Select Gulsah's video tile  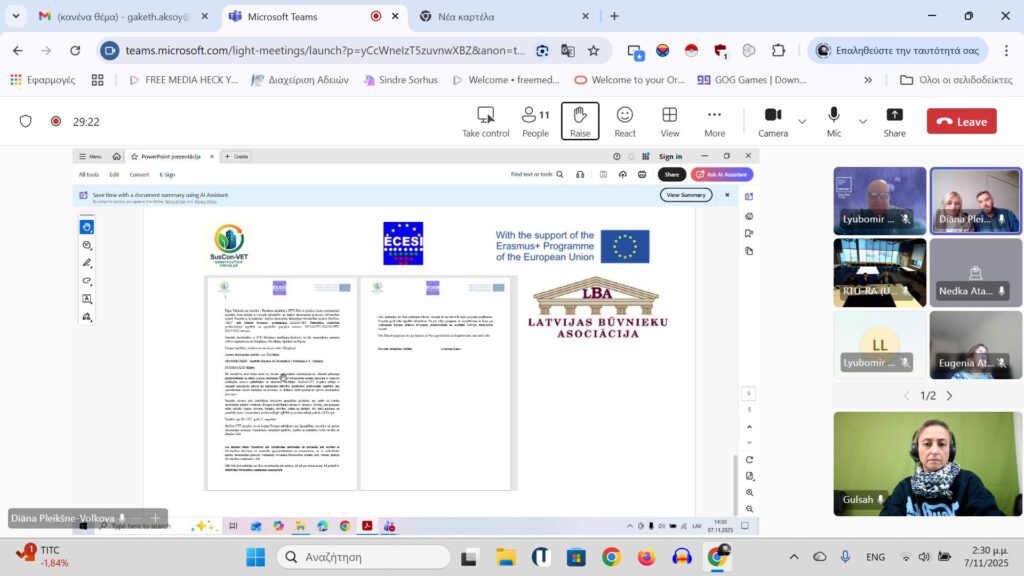[927, 463]
